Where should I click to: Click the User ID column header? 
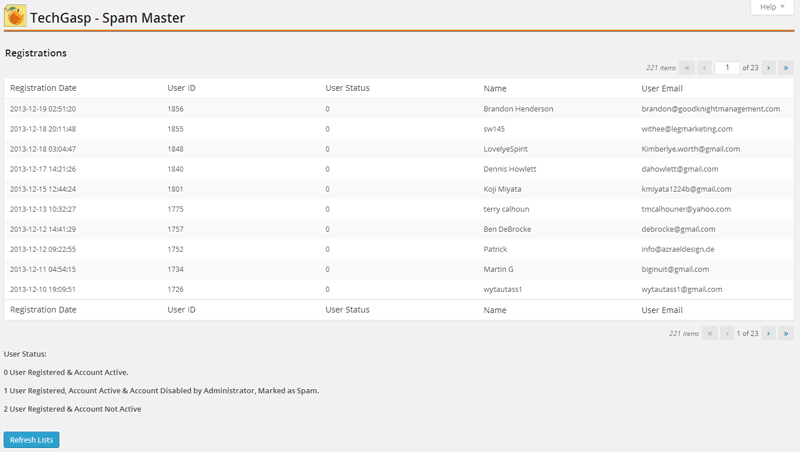click(181, 88)
